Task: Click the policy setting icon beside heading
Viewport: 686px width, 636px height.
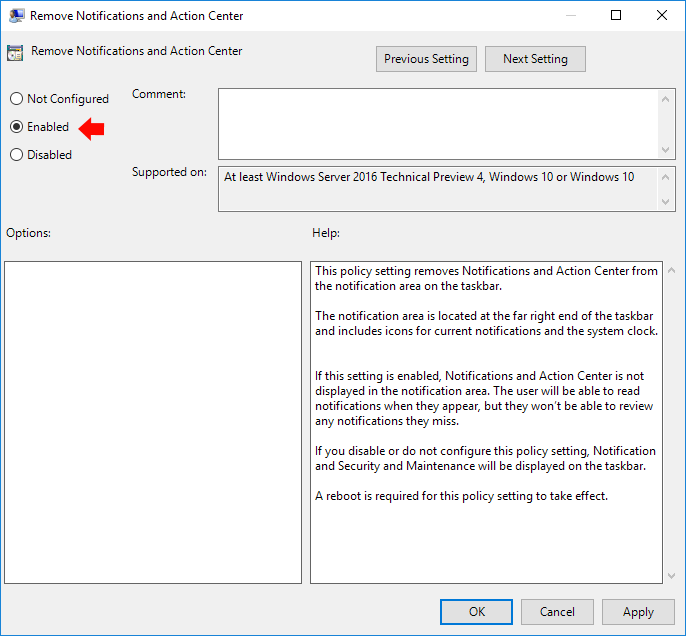Action: 15,53
